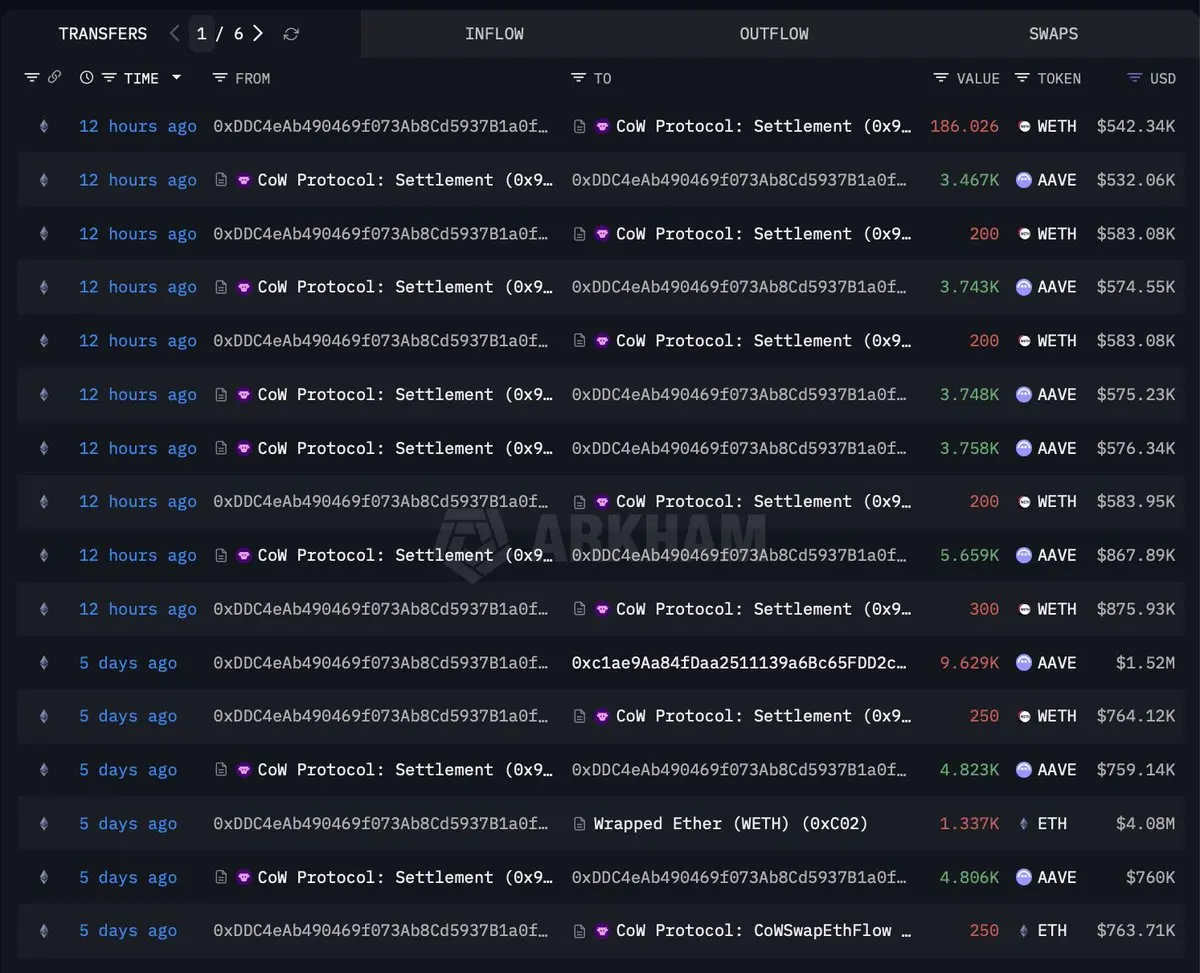The height and width of the screenshot is (973, 1200).
Task: Click WETH token in $542.34K row
Action: (1057, 126)
